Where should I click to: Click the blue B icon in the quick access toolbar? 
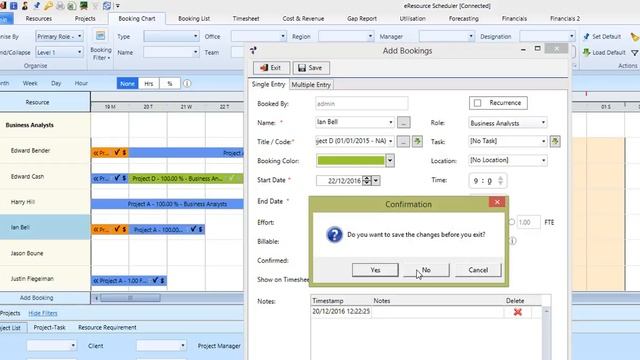13,6
